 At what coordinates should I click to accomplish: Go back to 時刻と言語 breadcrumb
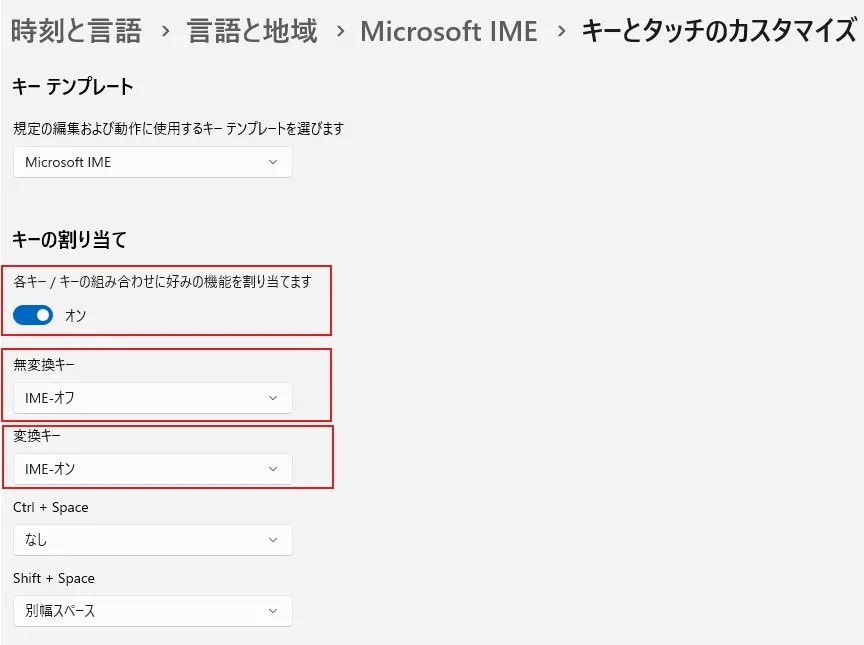pos(76,32)
